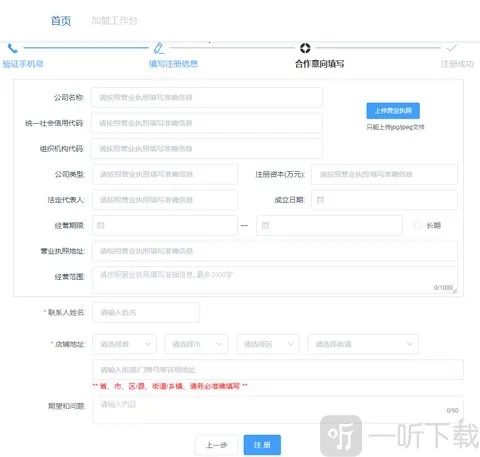This screenshot has width=480, height=457.
Task: Click the blue 注册 button
Action: [x=262, y=445]
